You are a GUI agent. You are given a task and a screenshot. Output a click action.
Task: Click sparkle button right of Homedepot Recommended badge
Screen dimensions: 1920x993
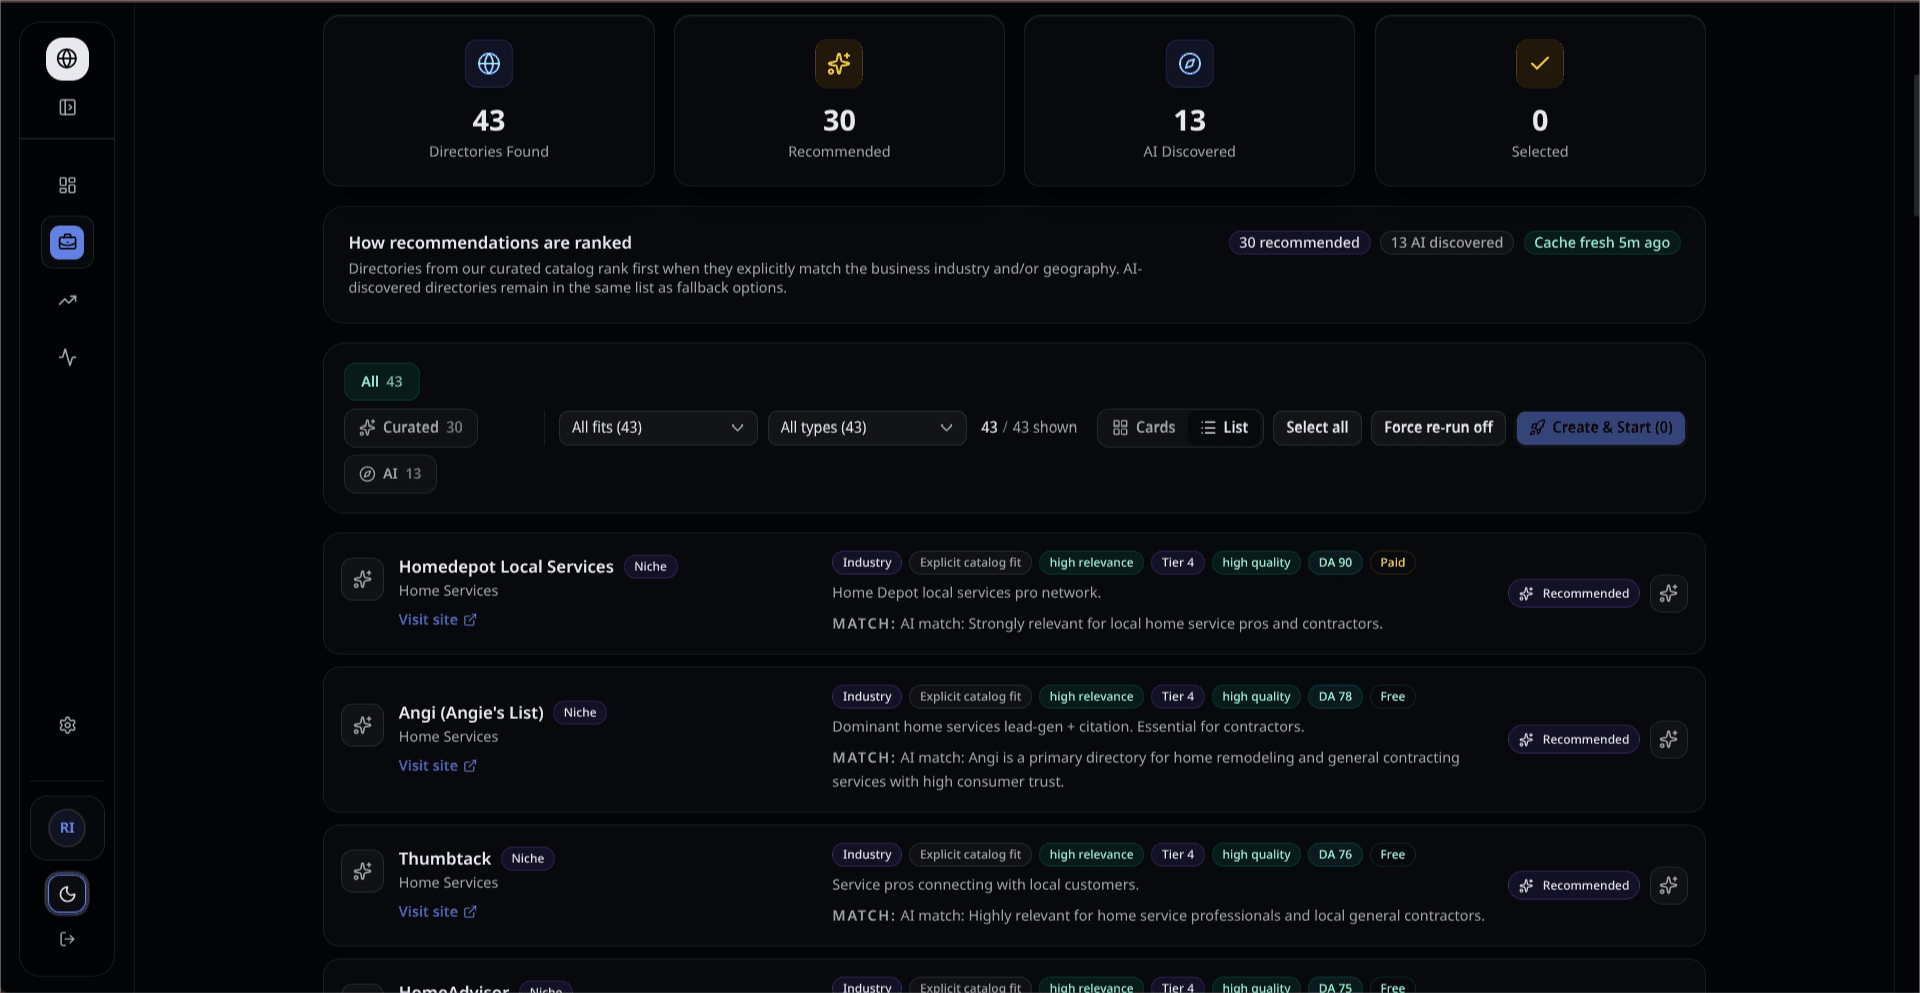click(x=1669, y=593)
